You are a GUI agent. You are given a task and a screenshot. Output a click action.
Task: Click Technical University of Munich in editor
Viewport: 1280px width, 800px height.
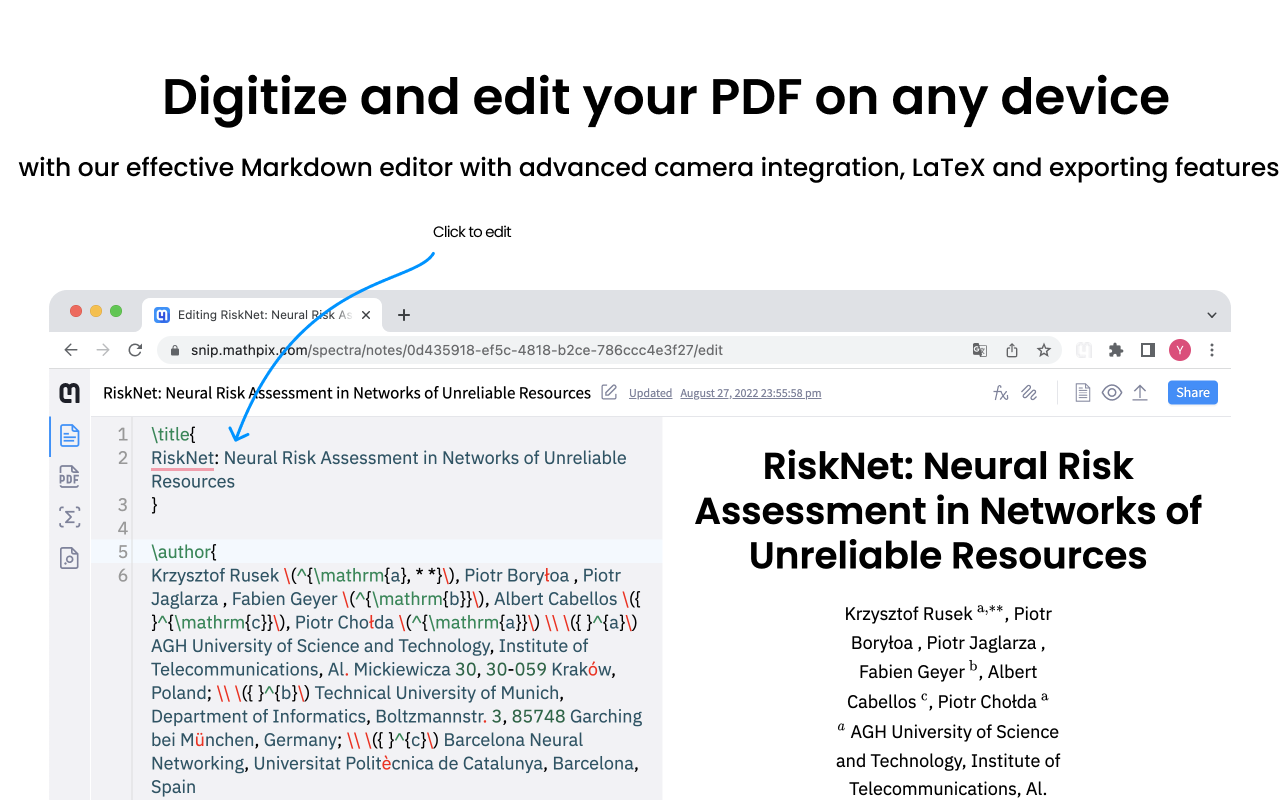(x=437, y=693)
